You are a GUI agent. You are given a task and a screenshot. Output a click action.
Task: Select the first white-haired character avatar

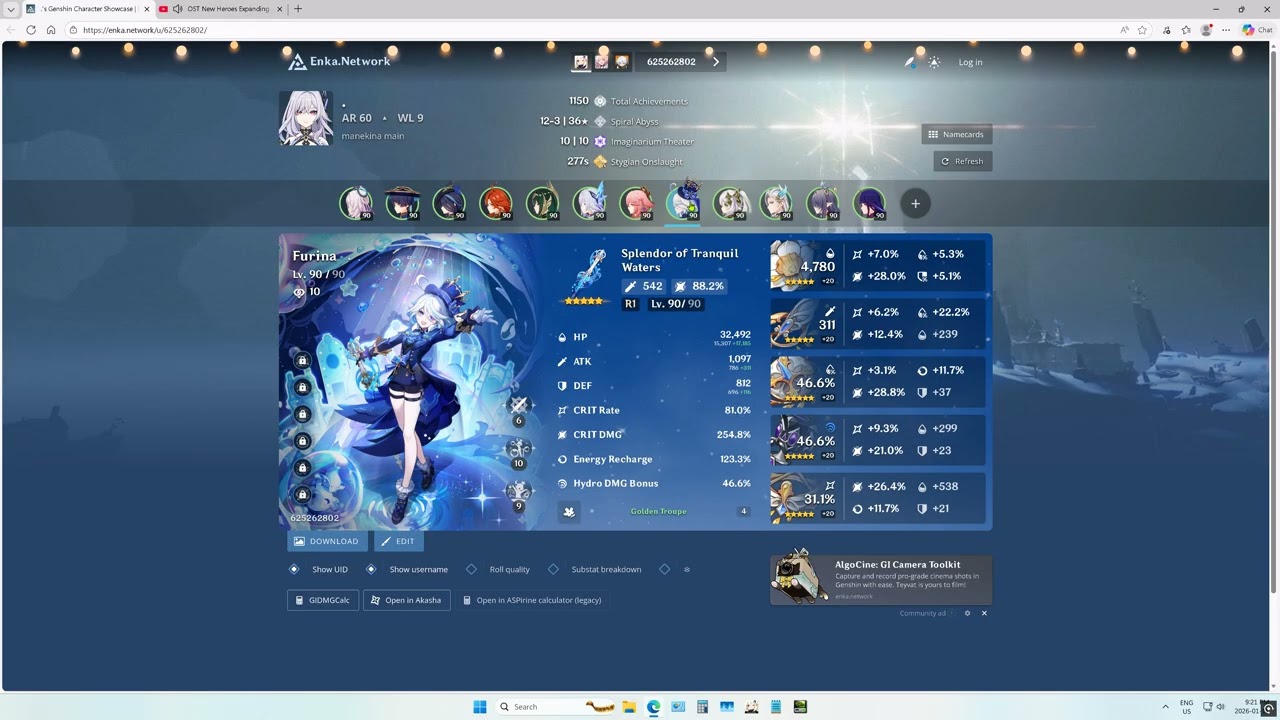tap(356, 203)
